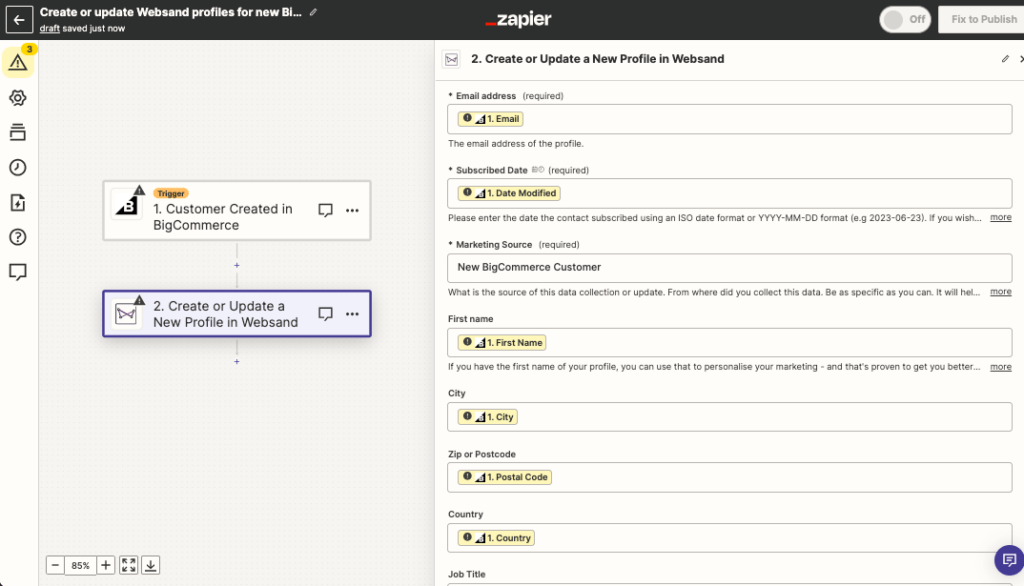Click zoom out minus button
The height and width of the screenshot is (586, 1024).
point(56,565)
